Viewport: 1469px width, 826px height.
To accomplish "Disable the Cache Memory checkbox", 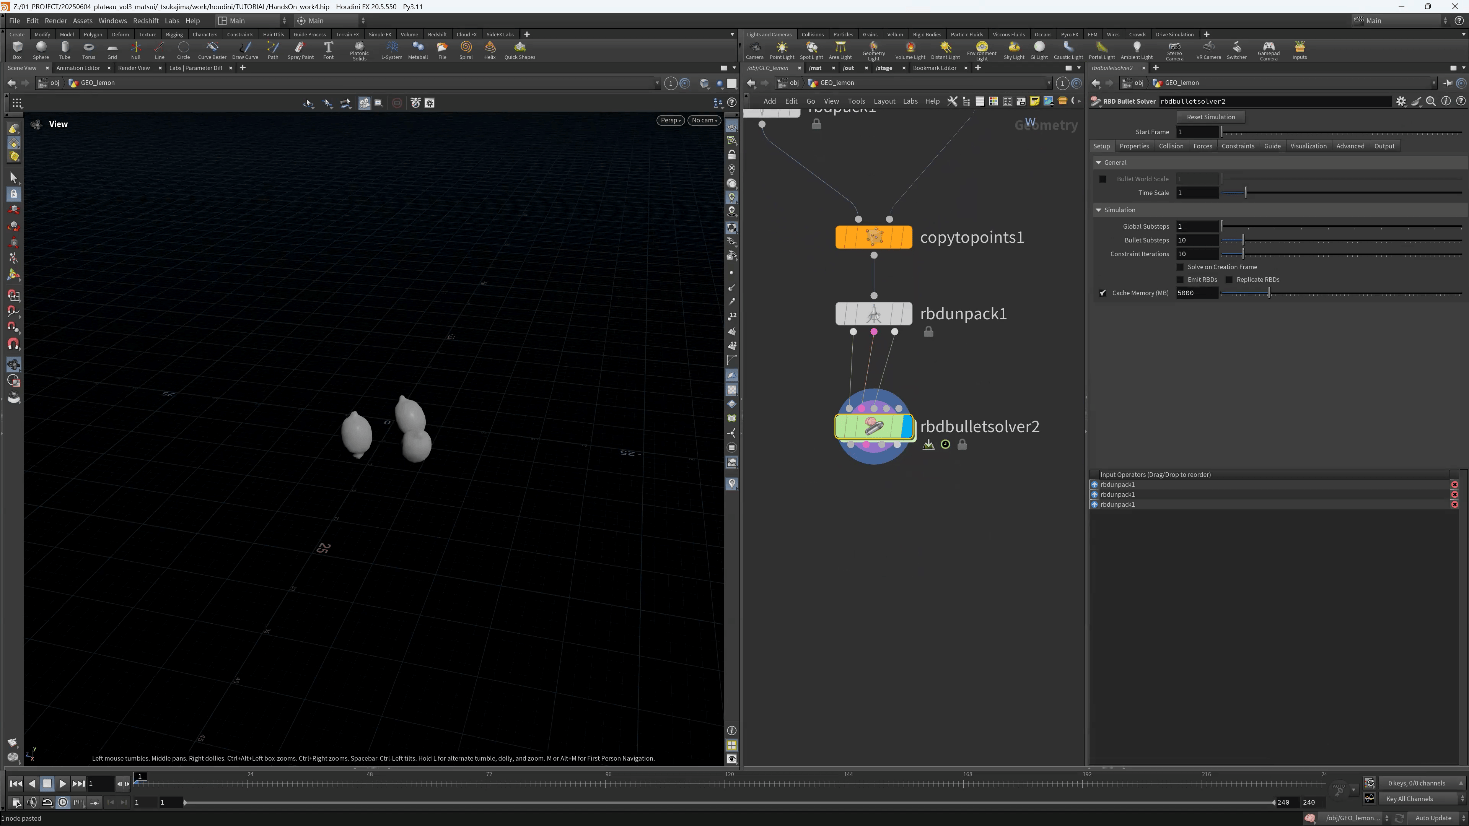I will pyautogui.click(x=1103, y=293).
